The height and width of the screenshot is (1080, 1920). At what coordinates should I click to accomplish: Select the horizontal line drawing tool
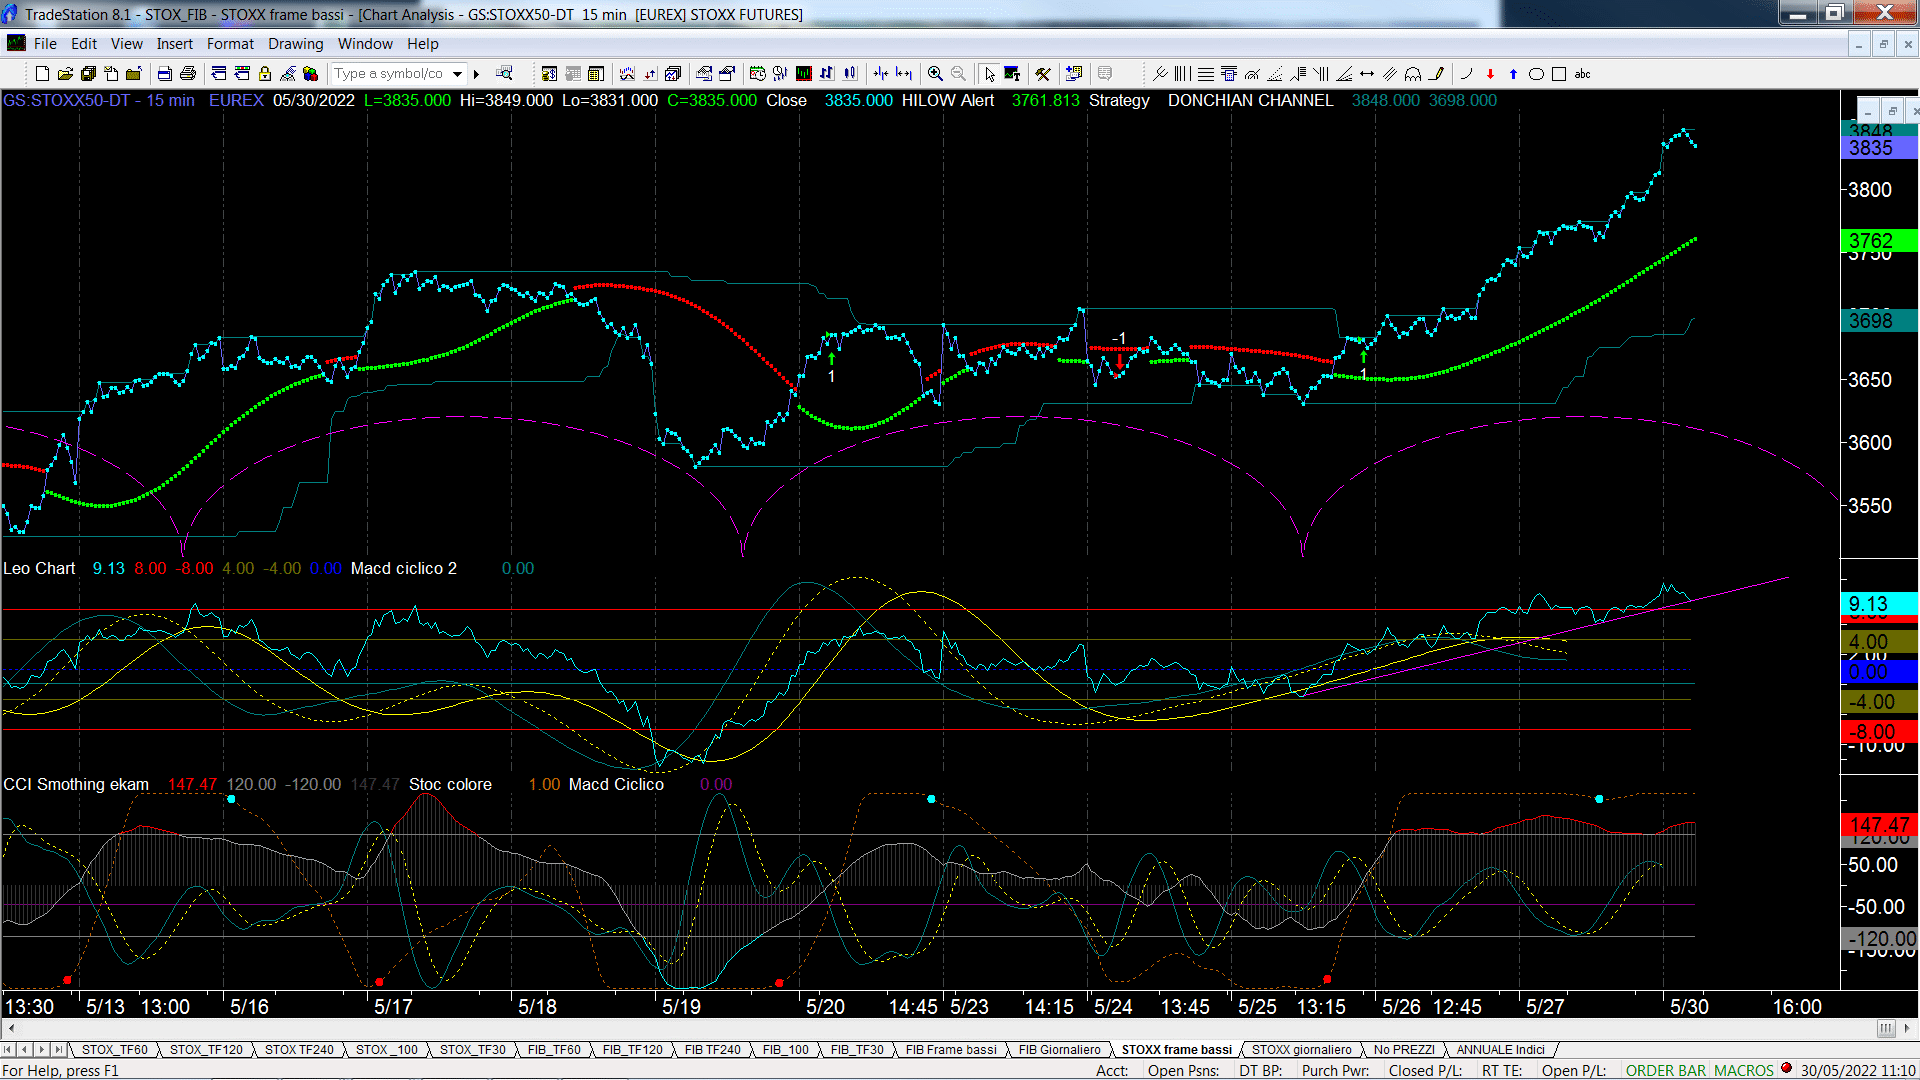[x=1206, y=73]
